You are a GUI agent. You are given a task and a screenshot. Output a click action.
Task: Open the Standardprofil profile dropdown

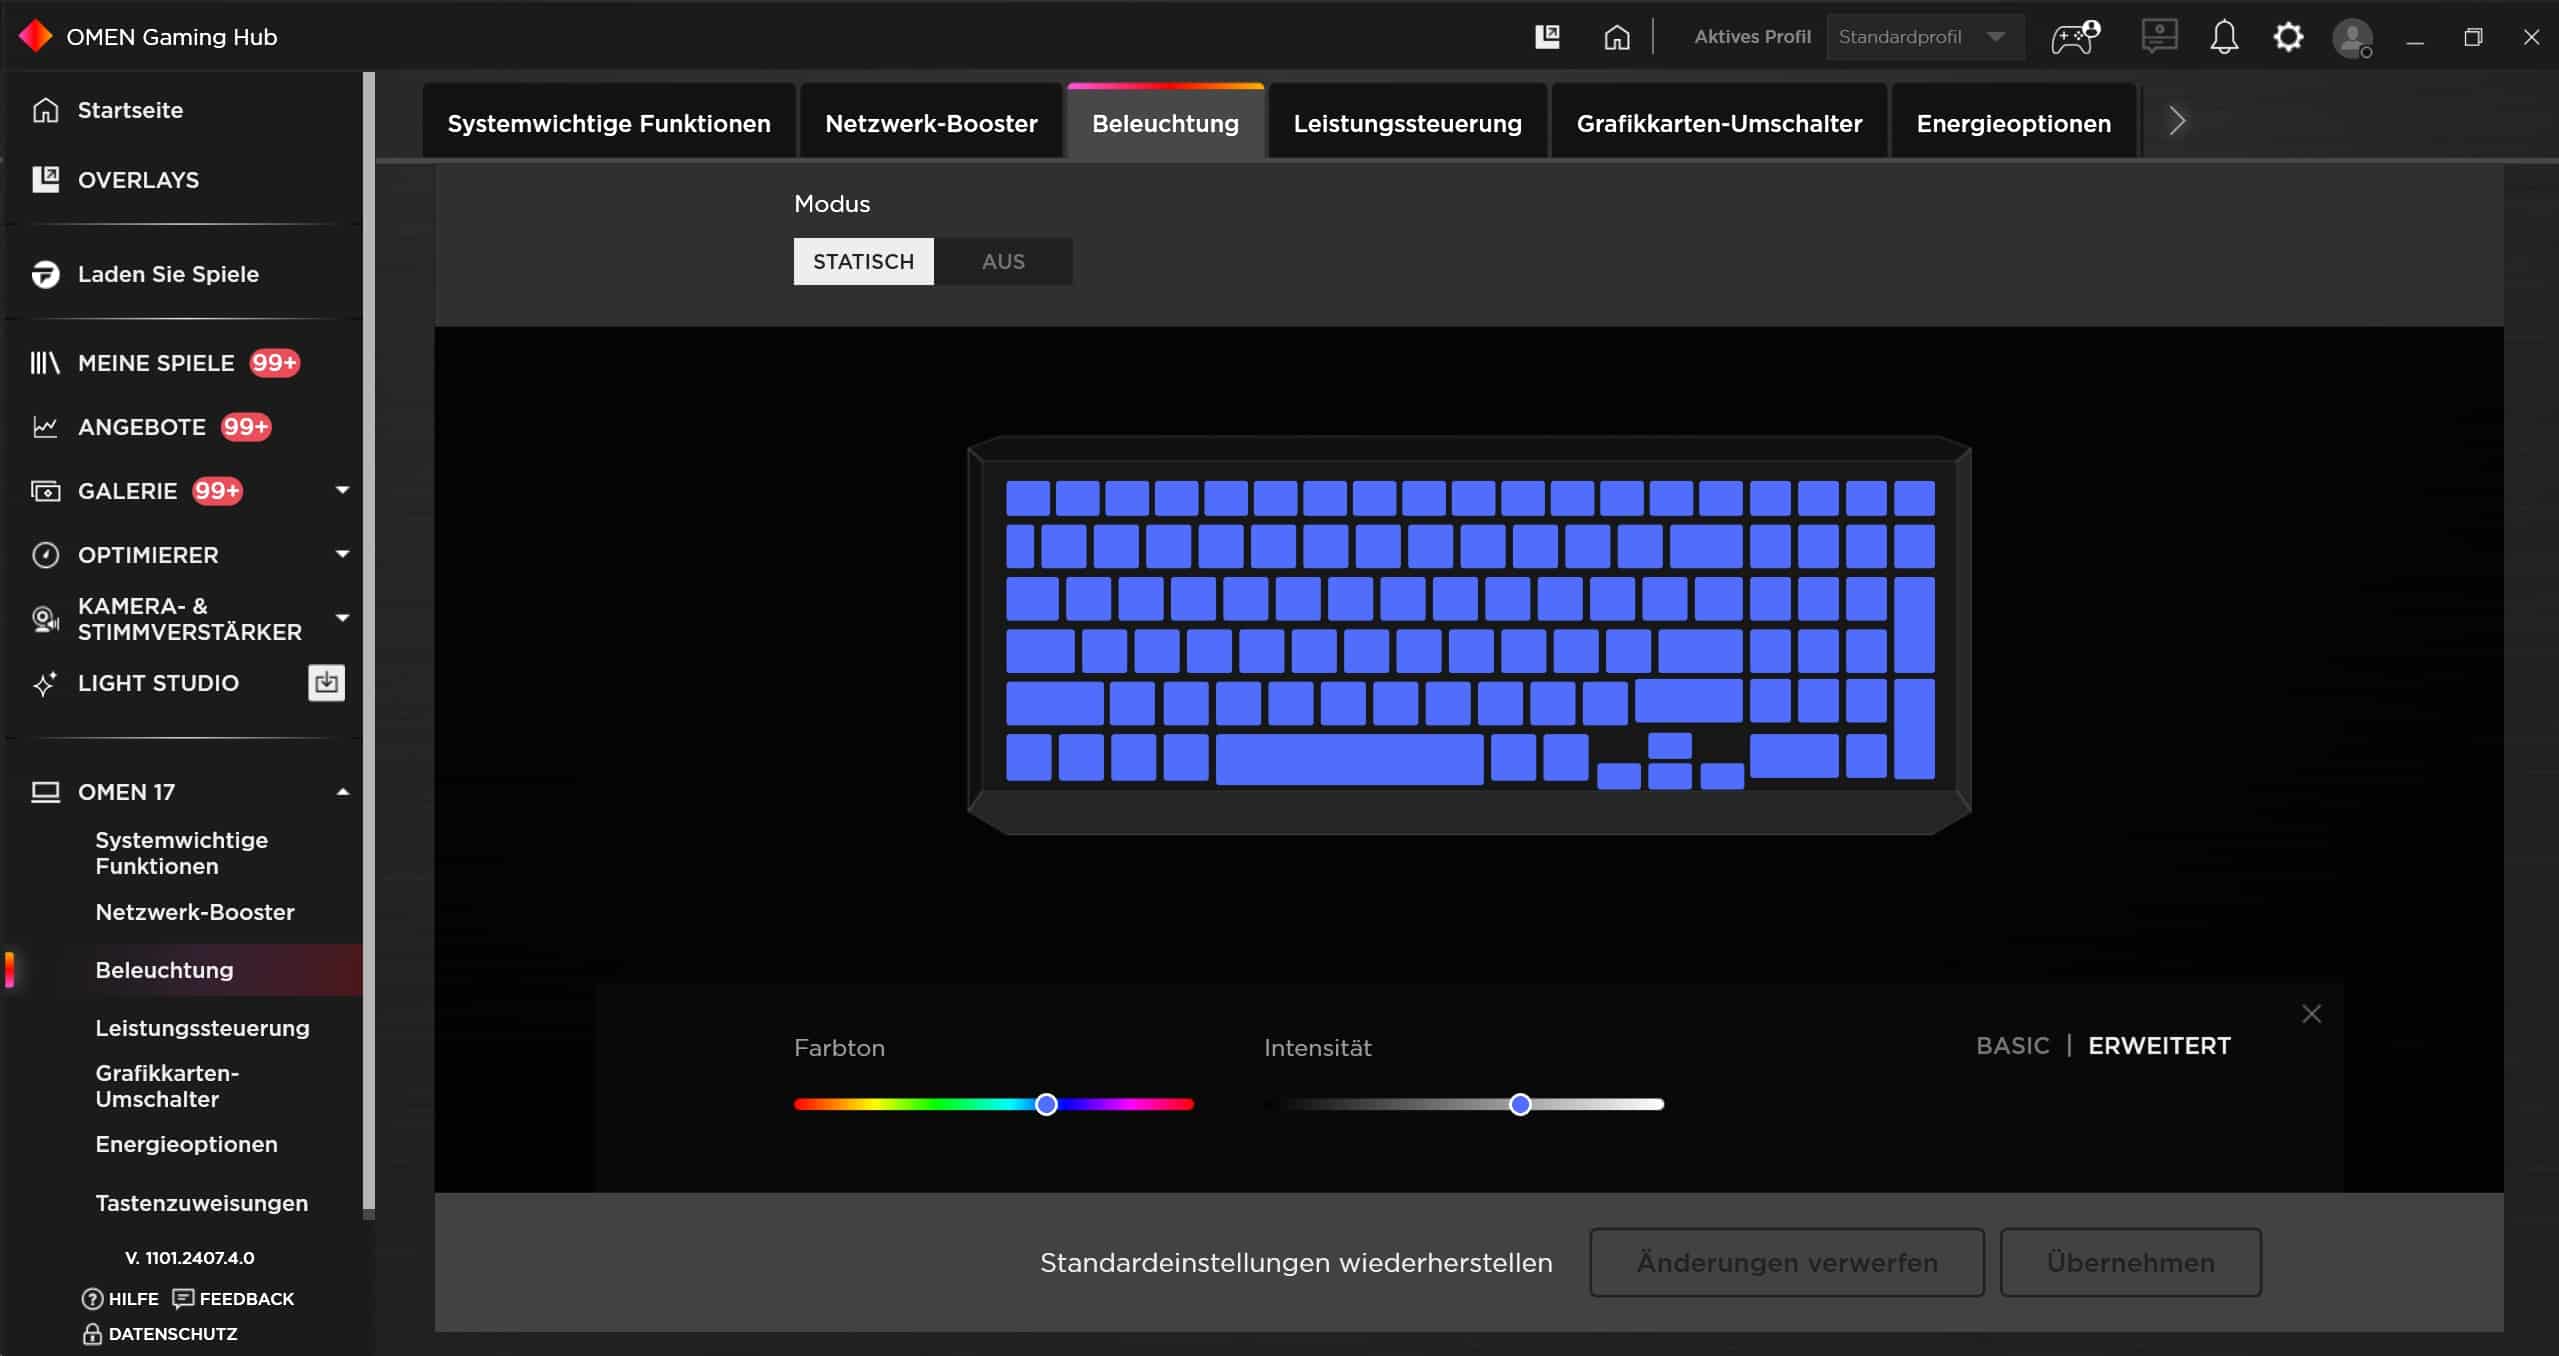[x=1924, y=37]
